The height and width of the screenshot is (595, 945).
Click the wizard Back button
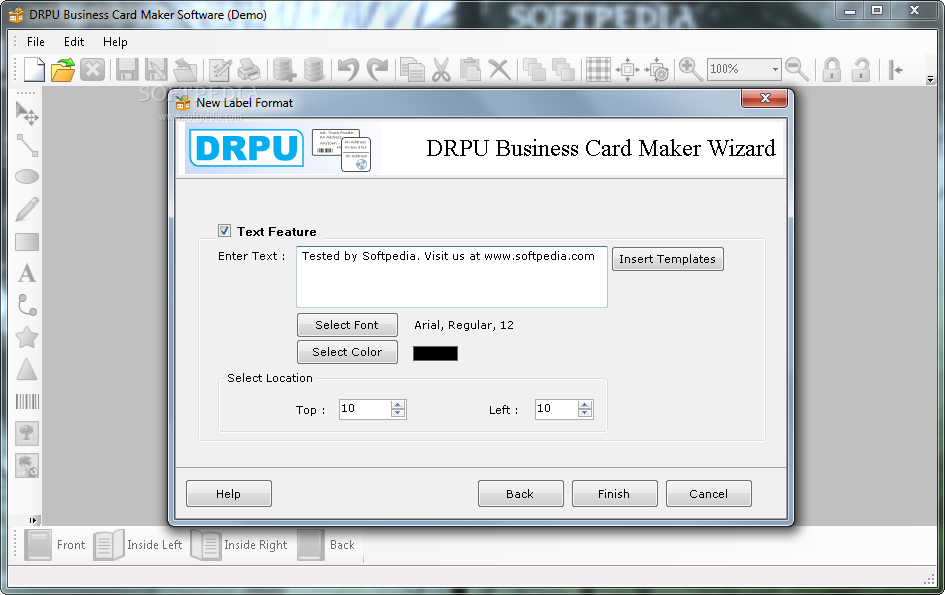tap(520, 494)
